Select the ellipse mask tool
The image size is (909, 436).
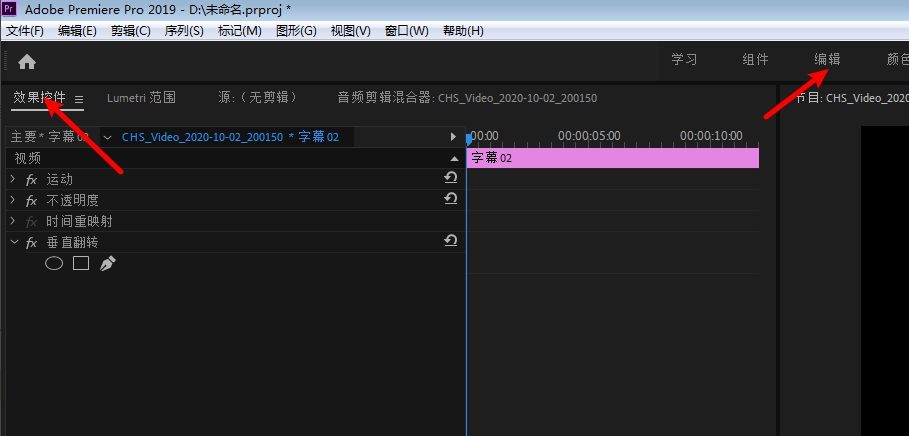tap(54, 264)
